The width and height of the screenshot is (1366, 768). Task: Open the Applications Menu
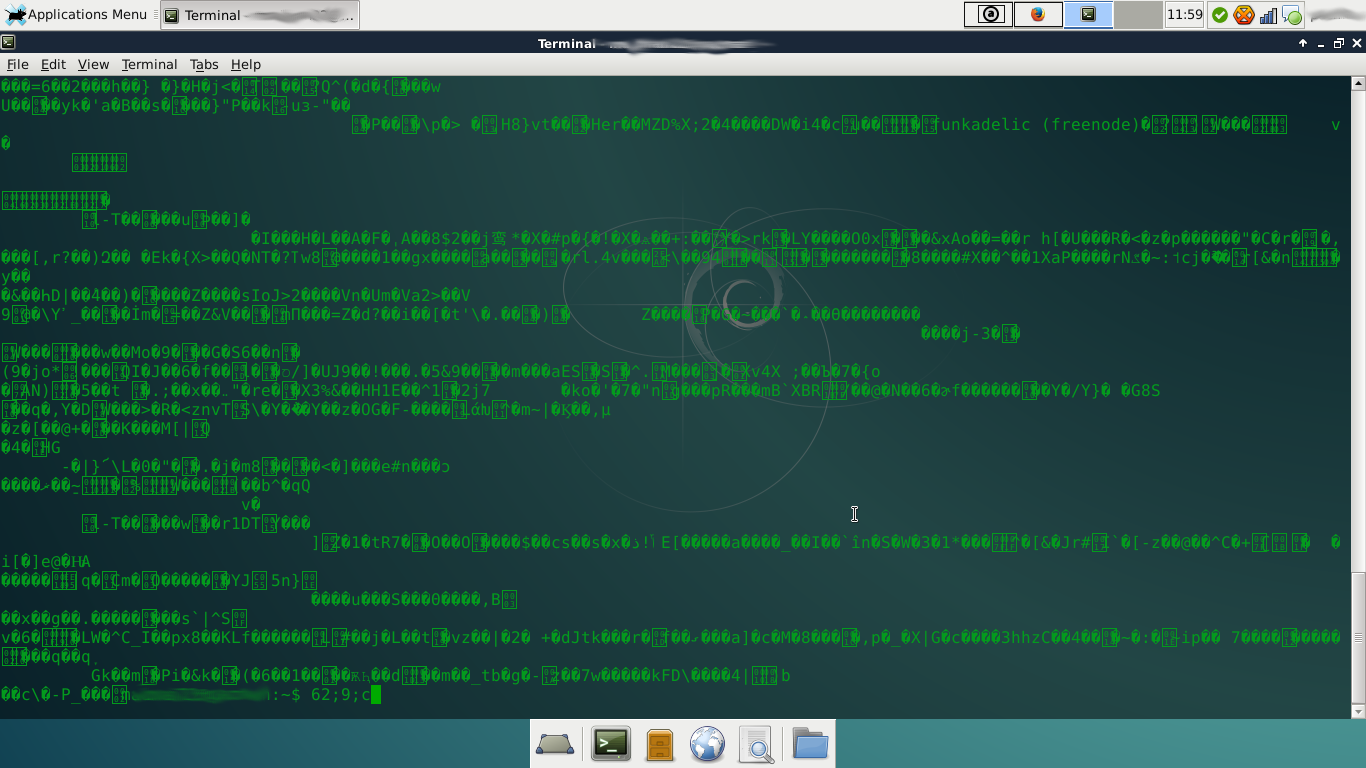click(x=76, y=15)
